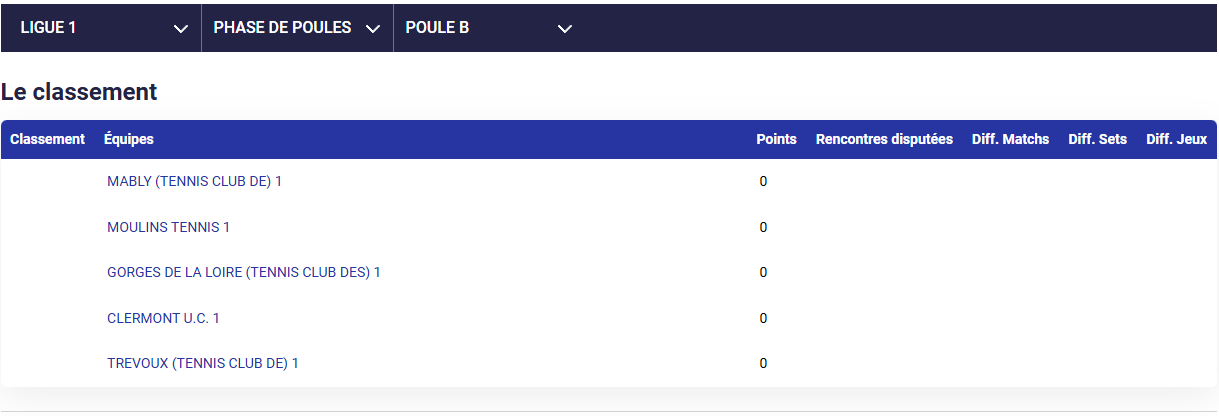
Task: Open MOULINS TENNIS 1 team link
Action: tap(168, 227)
